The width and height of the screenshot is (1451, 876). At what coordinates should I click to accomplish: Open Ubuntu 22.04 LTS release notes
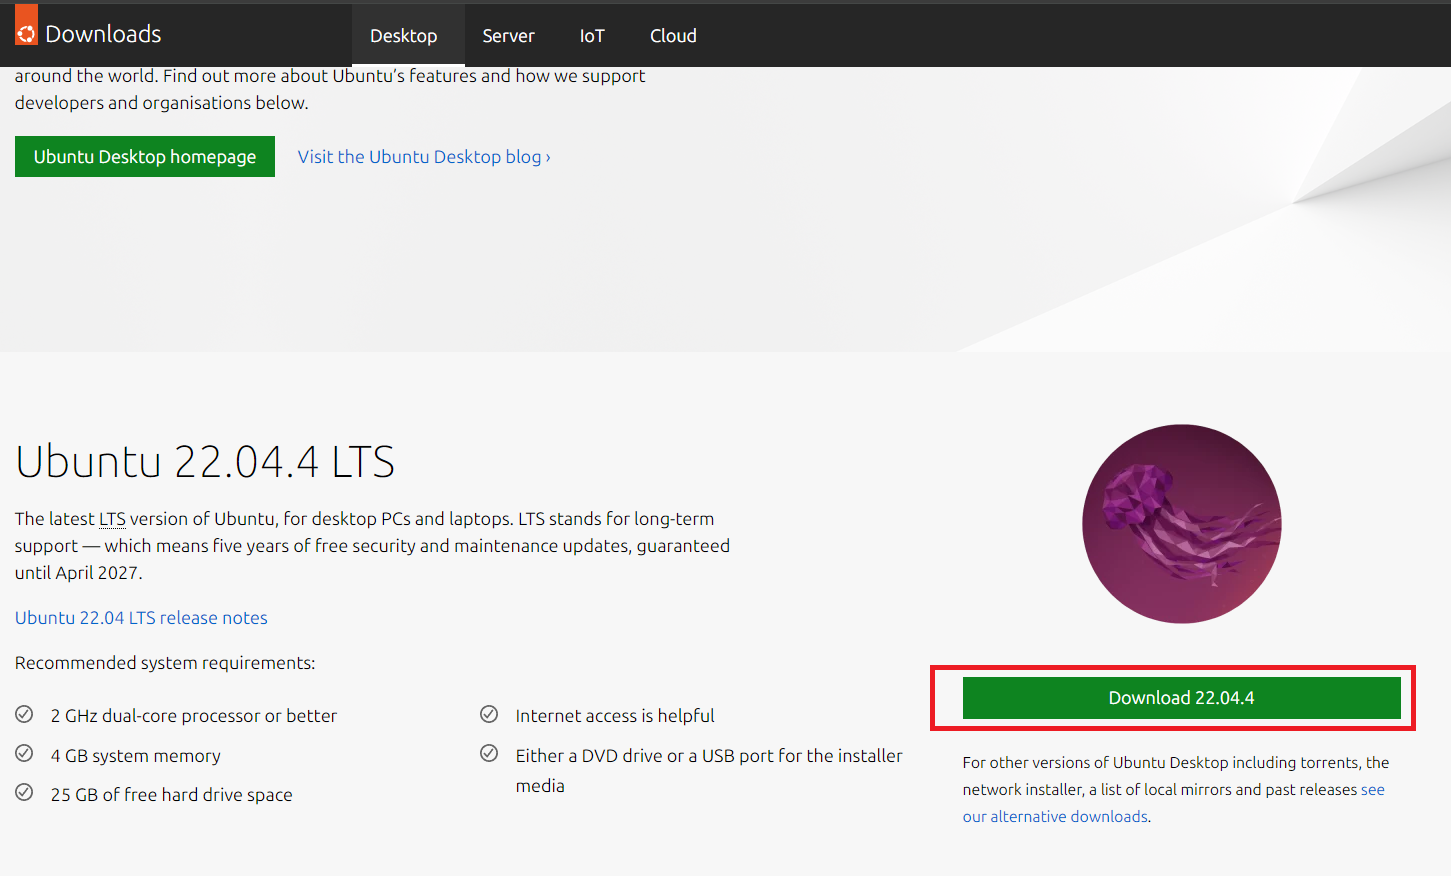click(141, 618)
